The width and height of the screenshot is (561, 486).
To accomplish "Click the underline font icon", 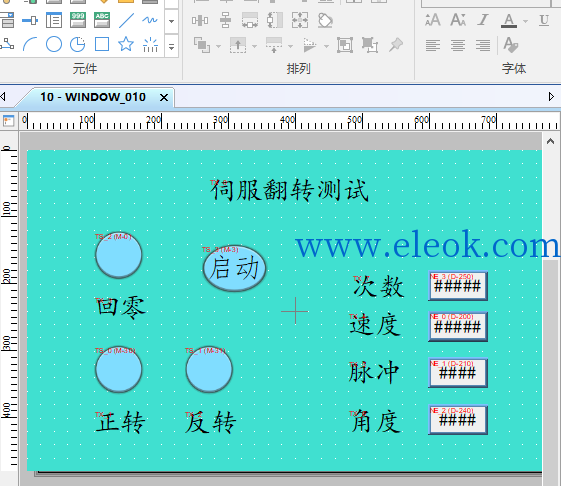I will click(544, 20).
